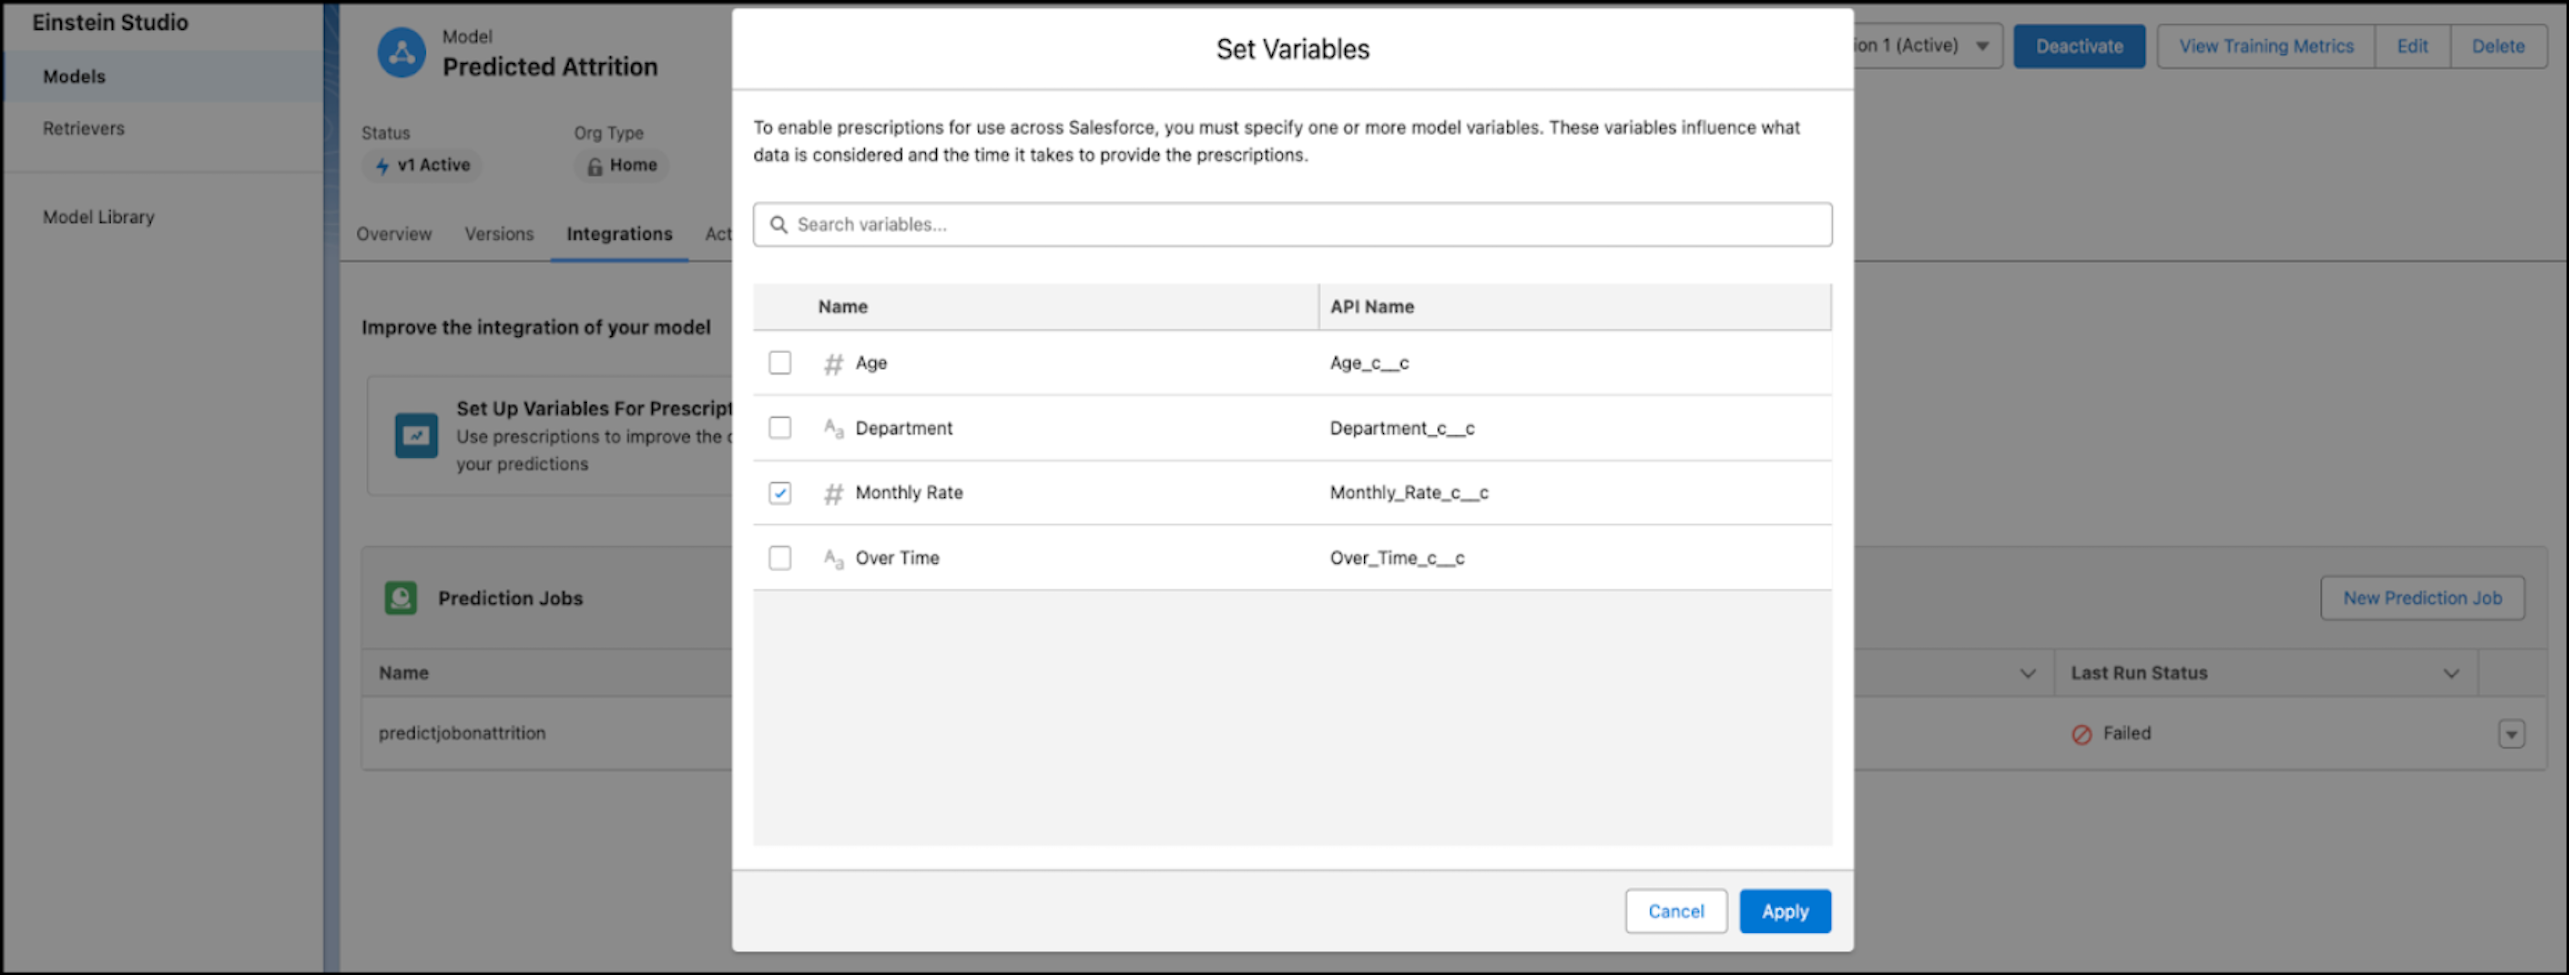The image size is (2569, 975).
Task: Click the text type icon beside Over Time
Action: point(833,558)
